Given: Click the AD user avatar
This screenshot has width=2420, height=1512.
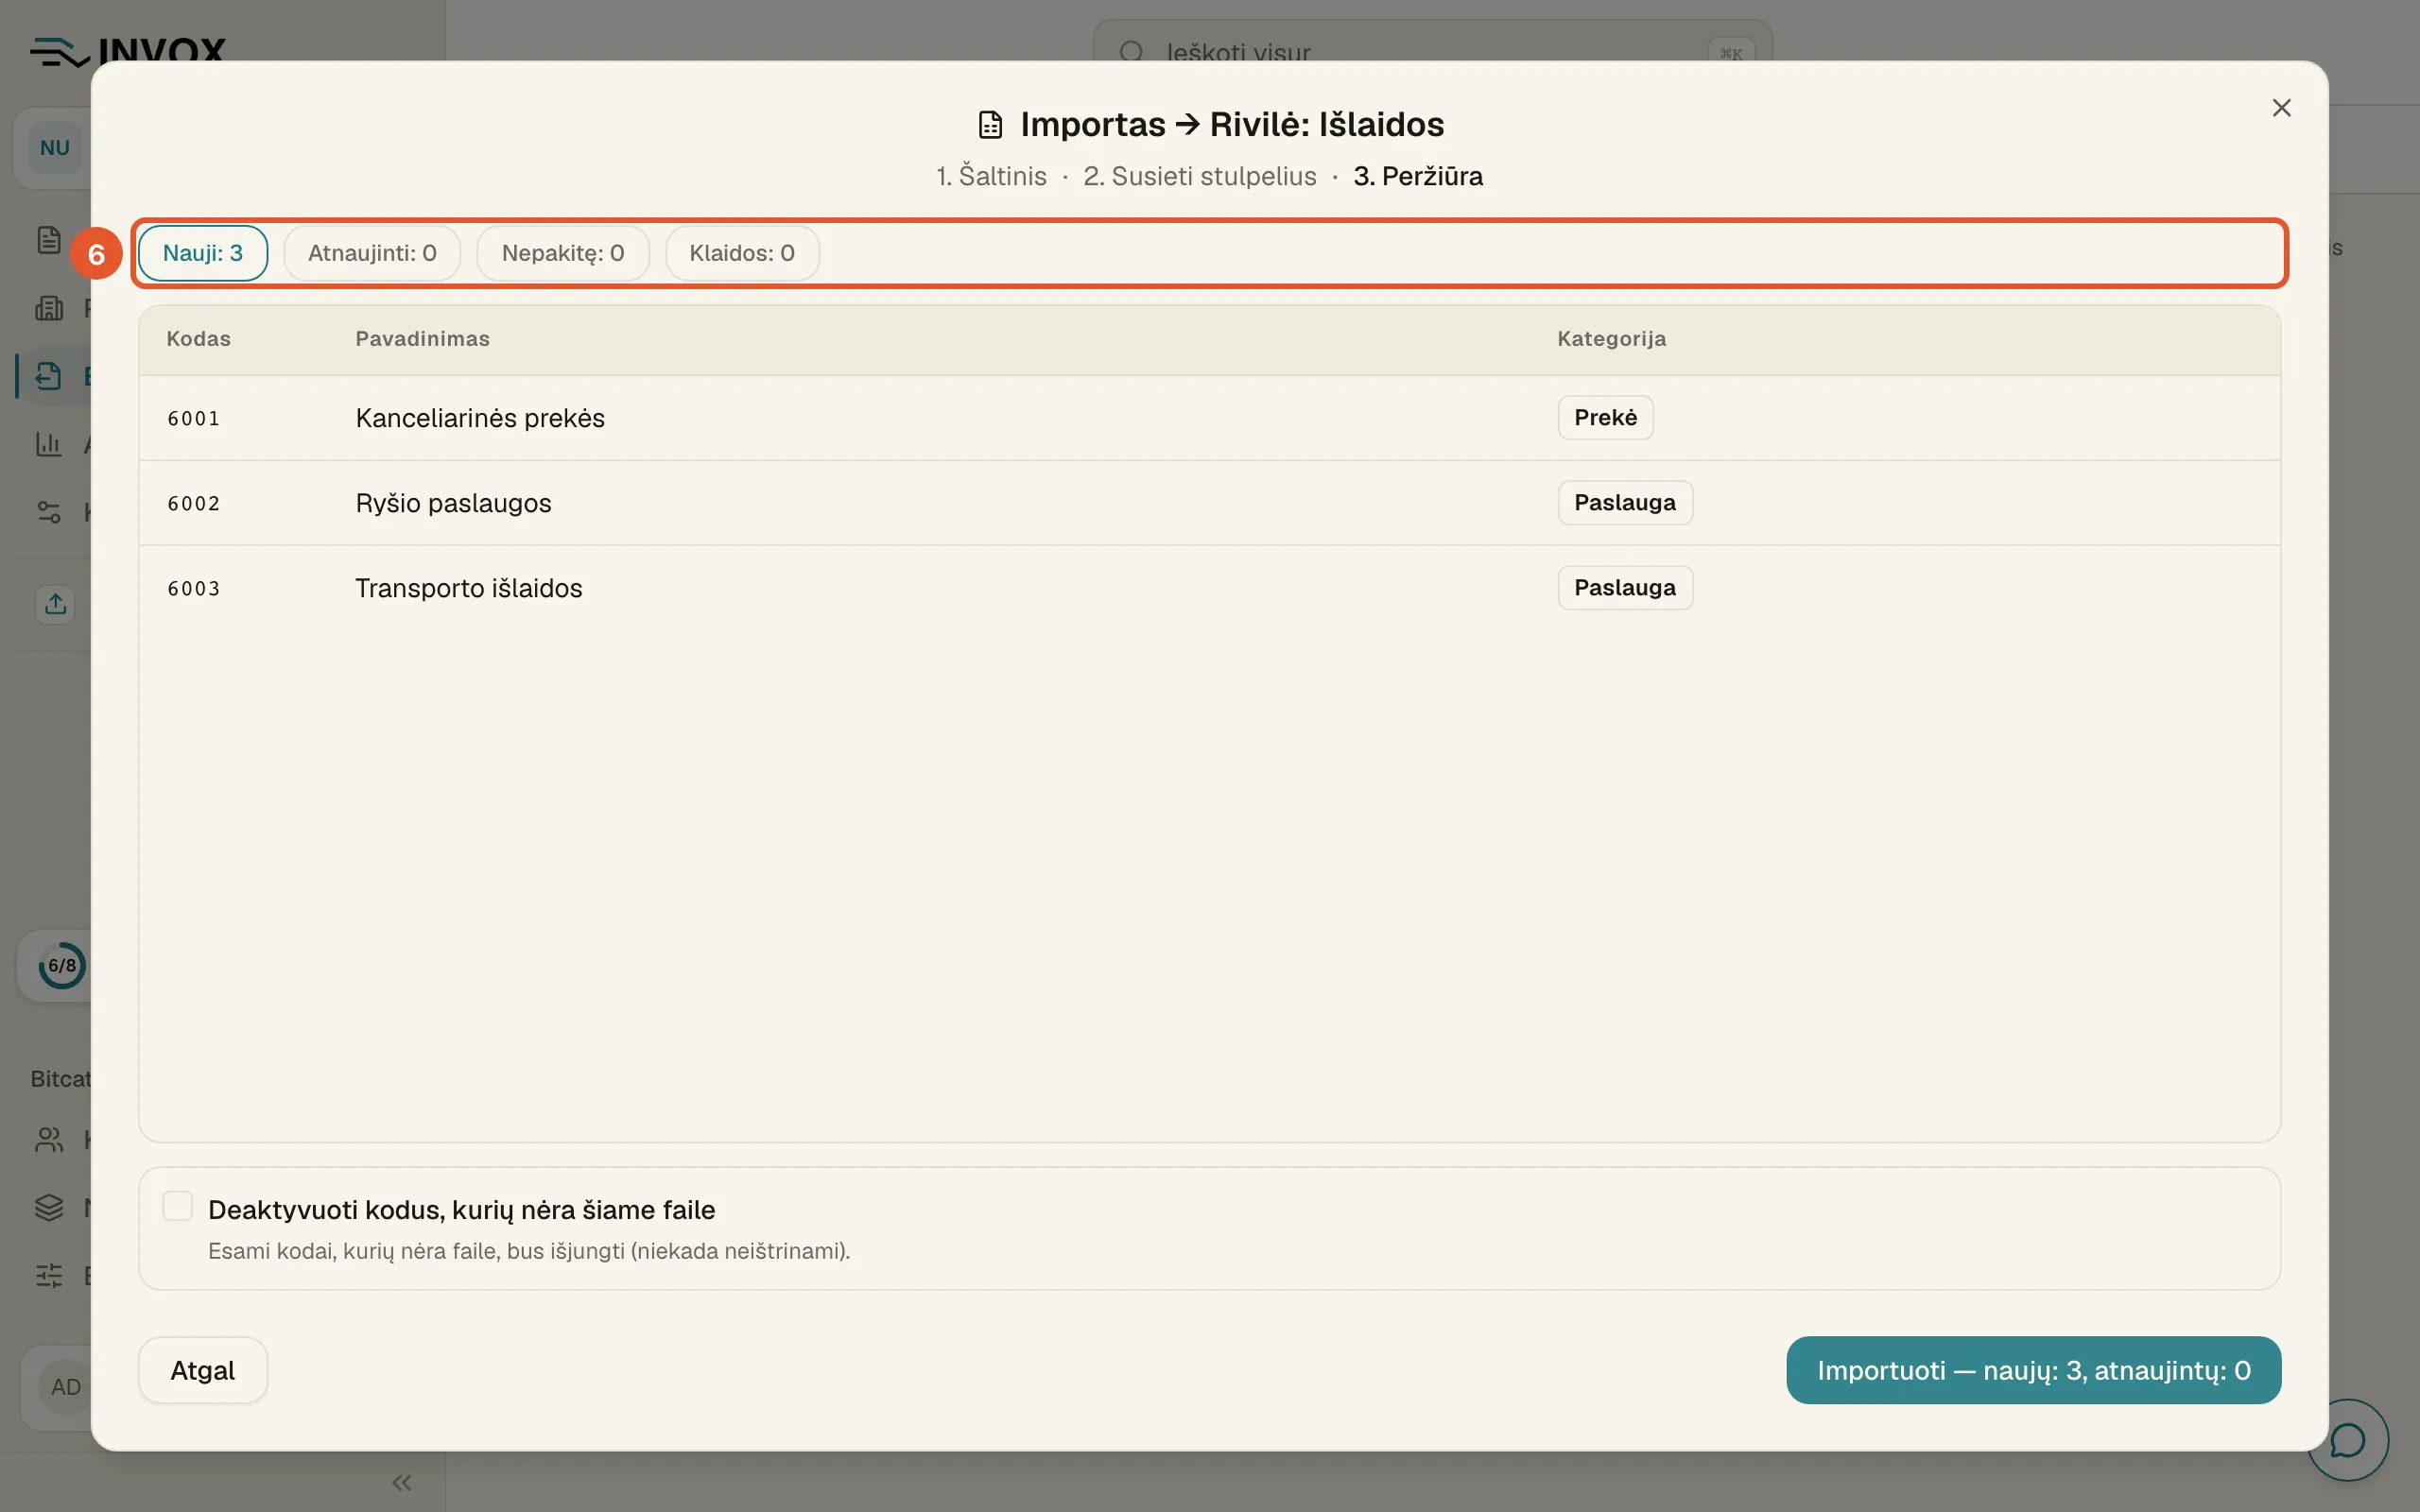Looking at the screenshot, I should point(66,1387).
